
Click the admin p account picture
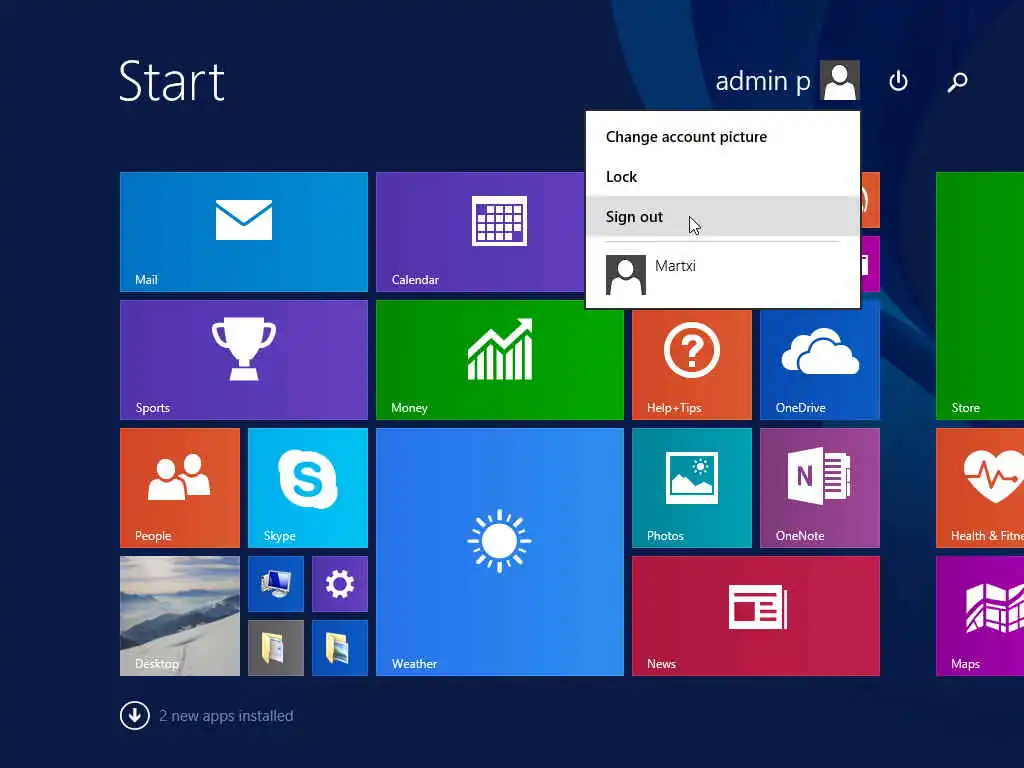(840, 80)
